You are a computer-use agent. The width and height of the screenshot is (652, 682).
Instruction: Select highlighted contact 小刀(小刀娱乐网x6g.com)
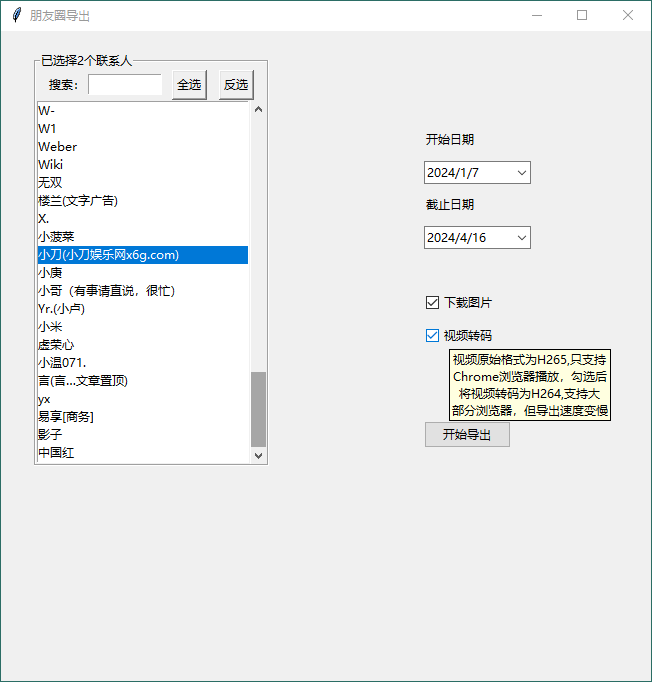click(109, 255)
